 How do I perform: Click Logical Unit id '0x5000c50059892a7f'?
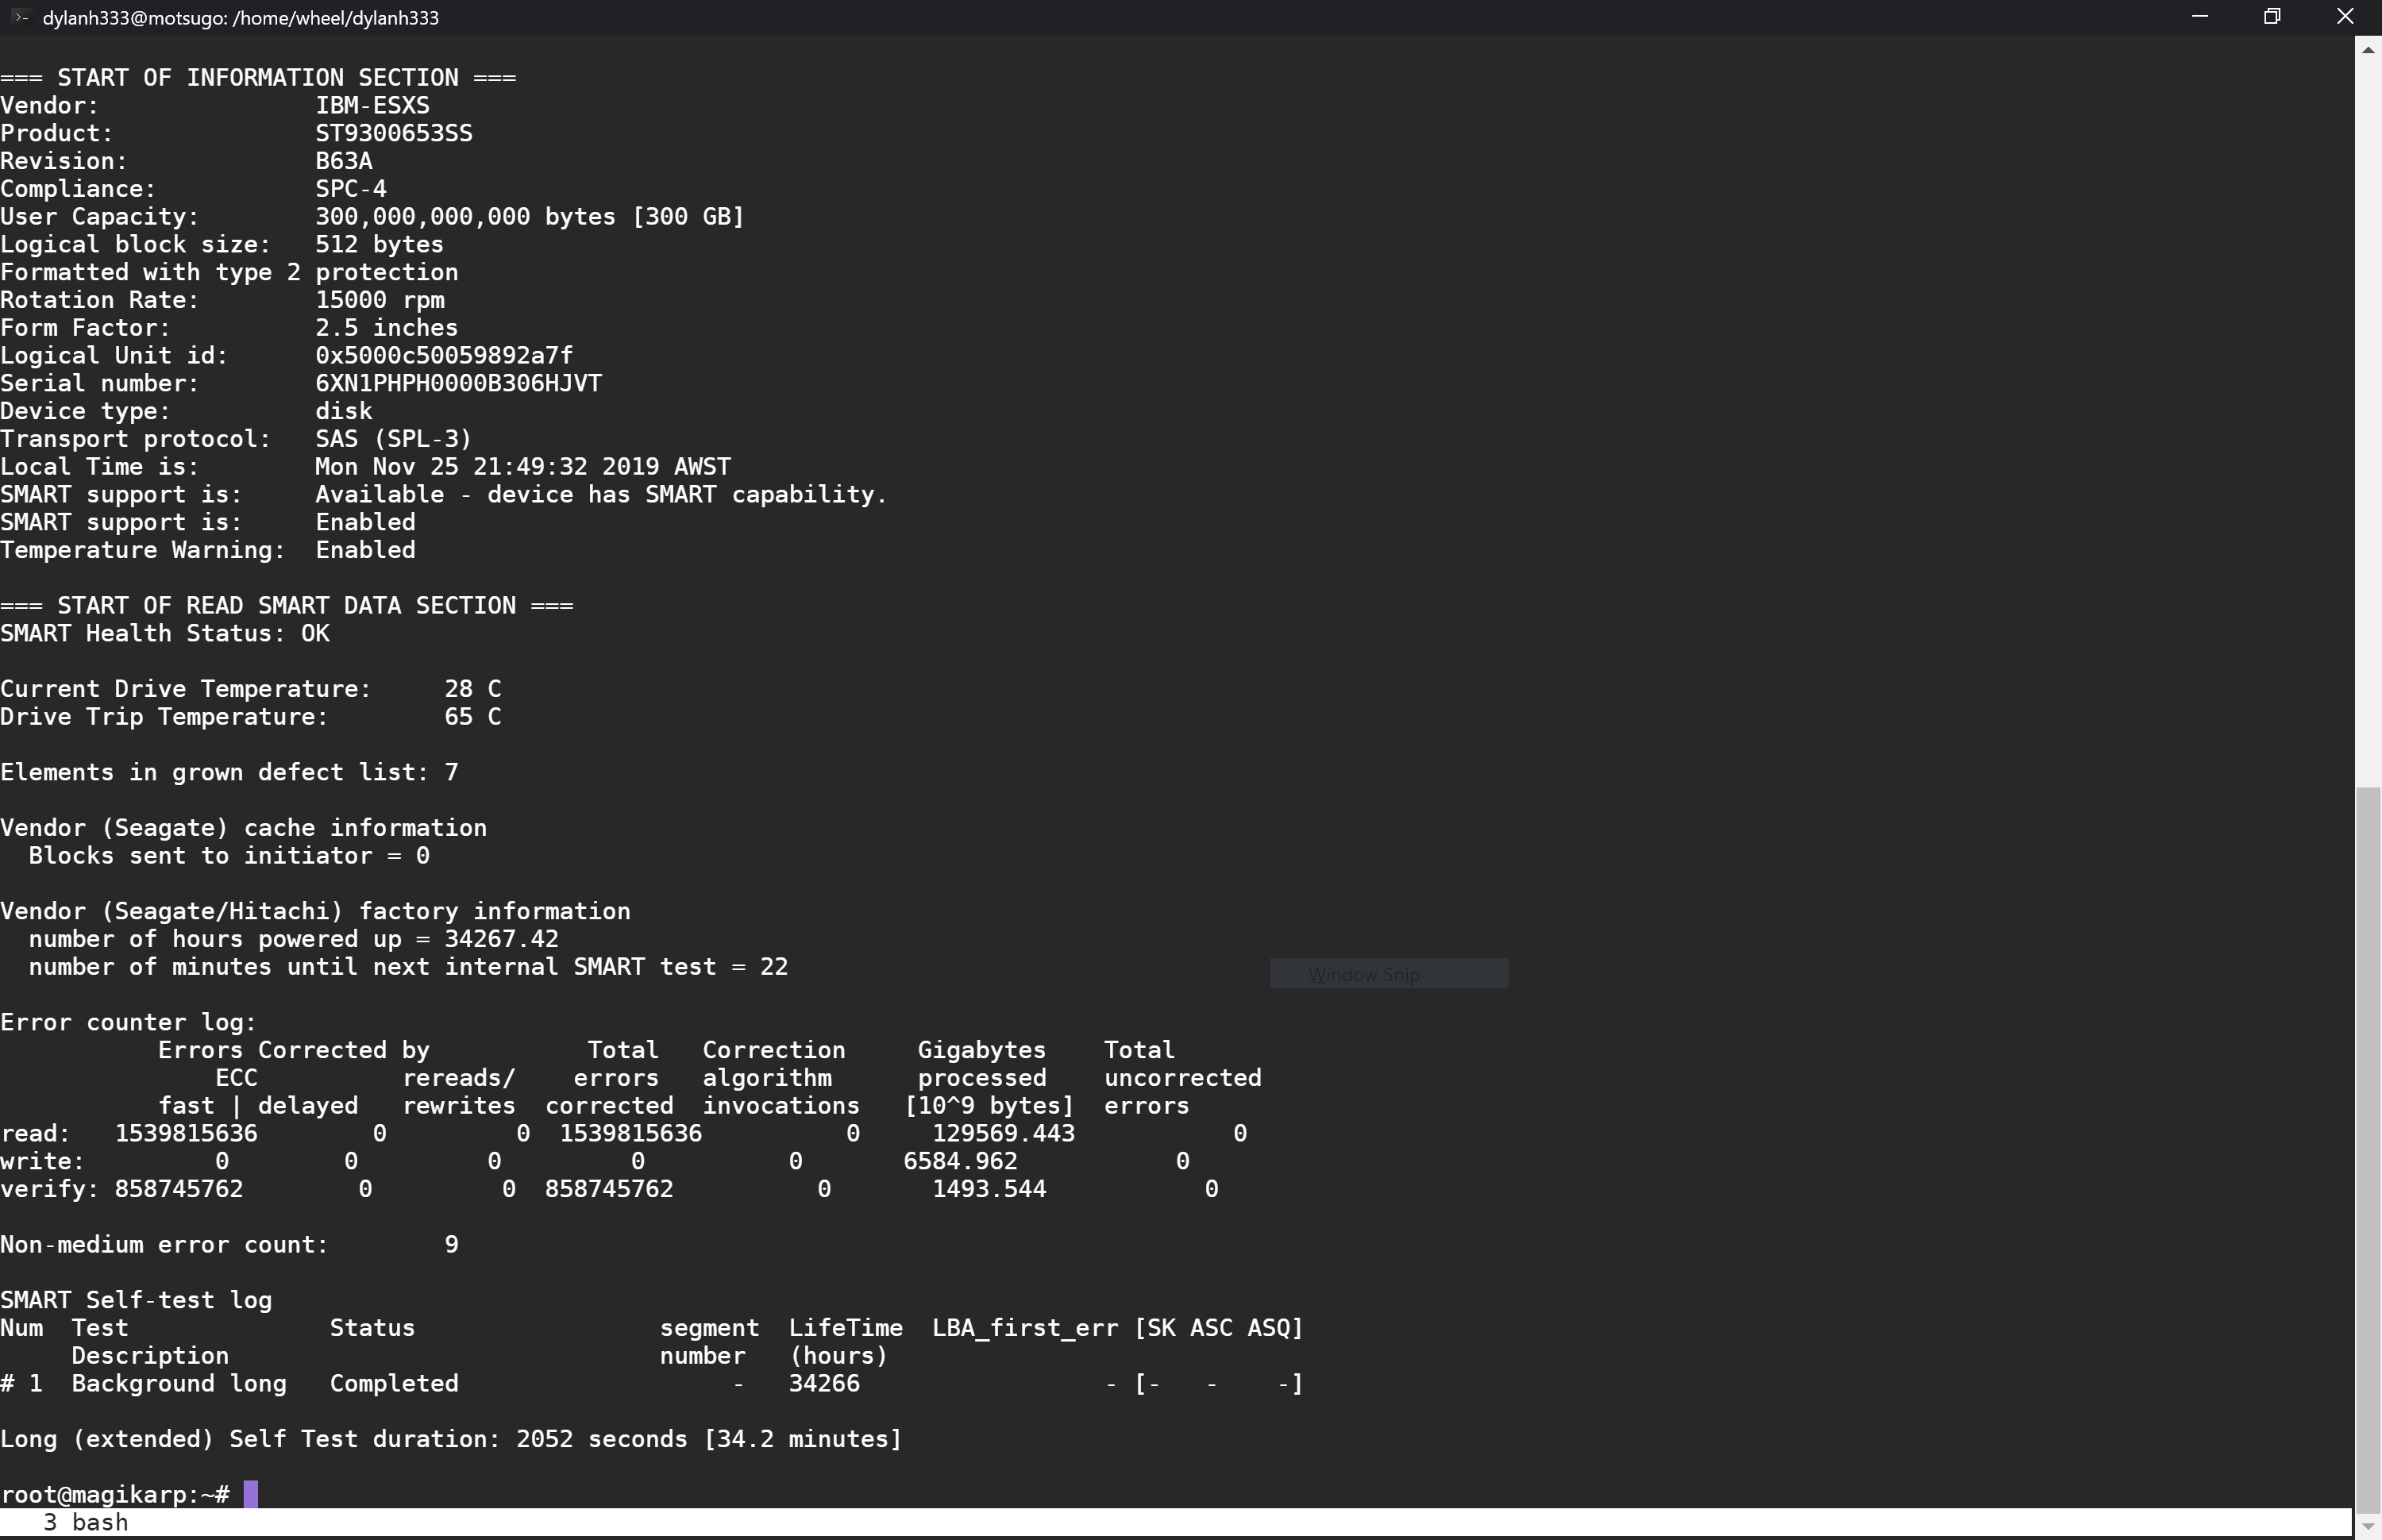[444, 356]
